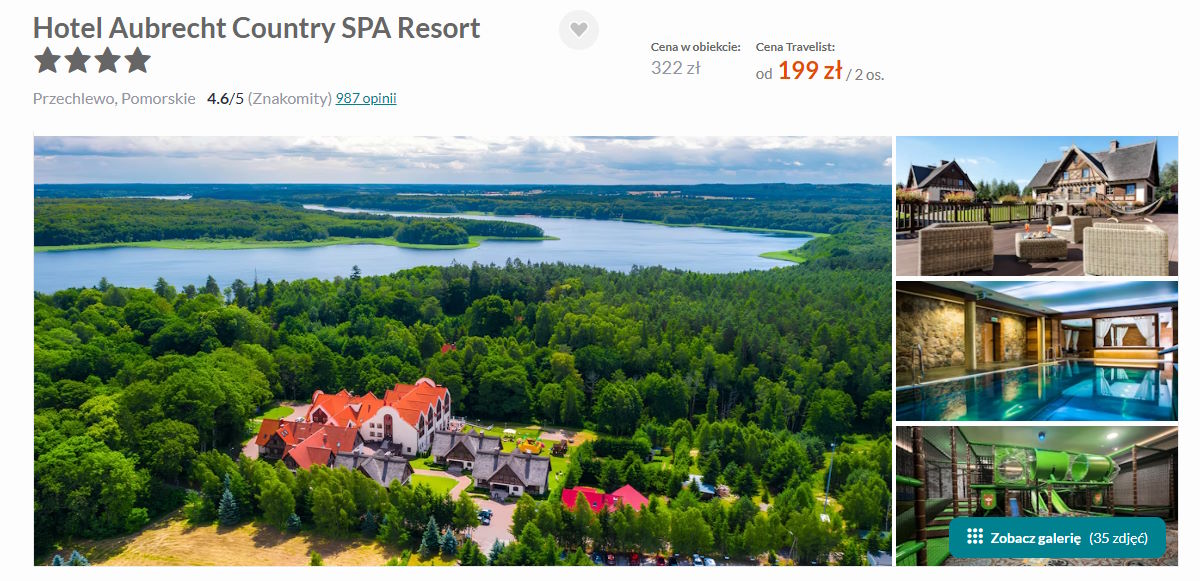The image size is (1200, 581).
Task: Click the third star in hotel rating
Action: [x=107, y=61]
